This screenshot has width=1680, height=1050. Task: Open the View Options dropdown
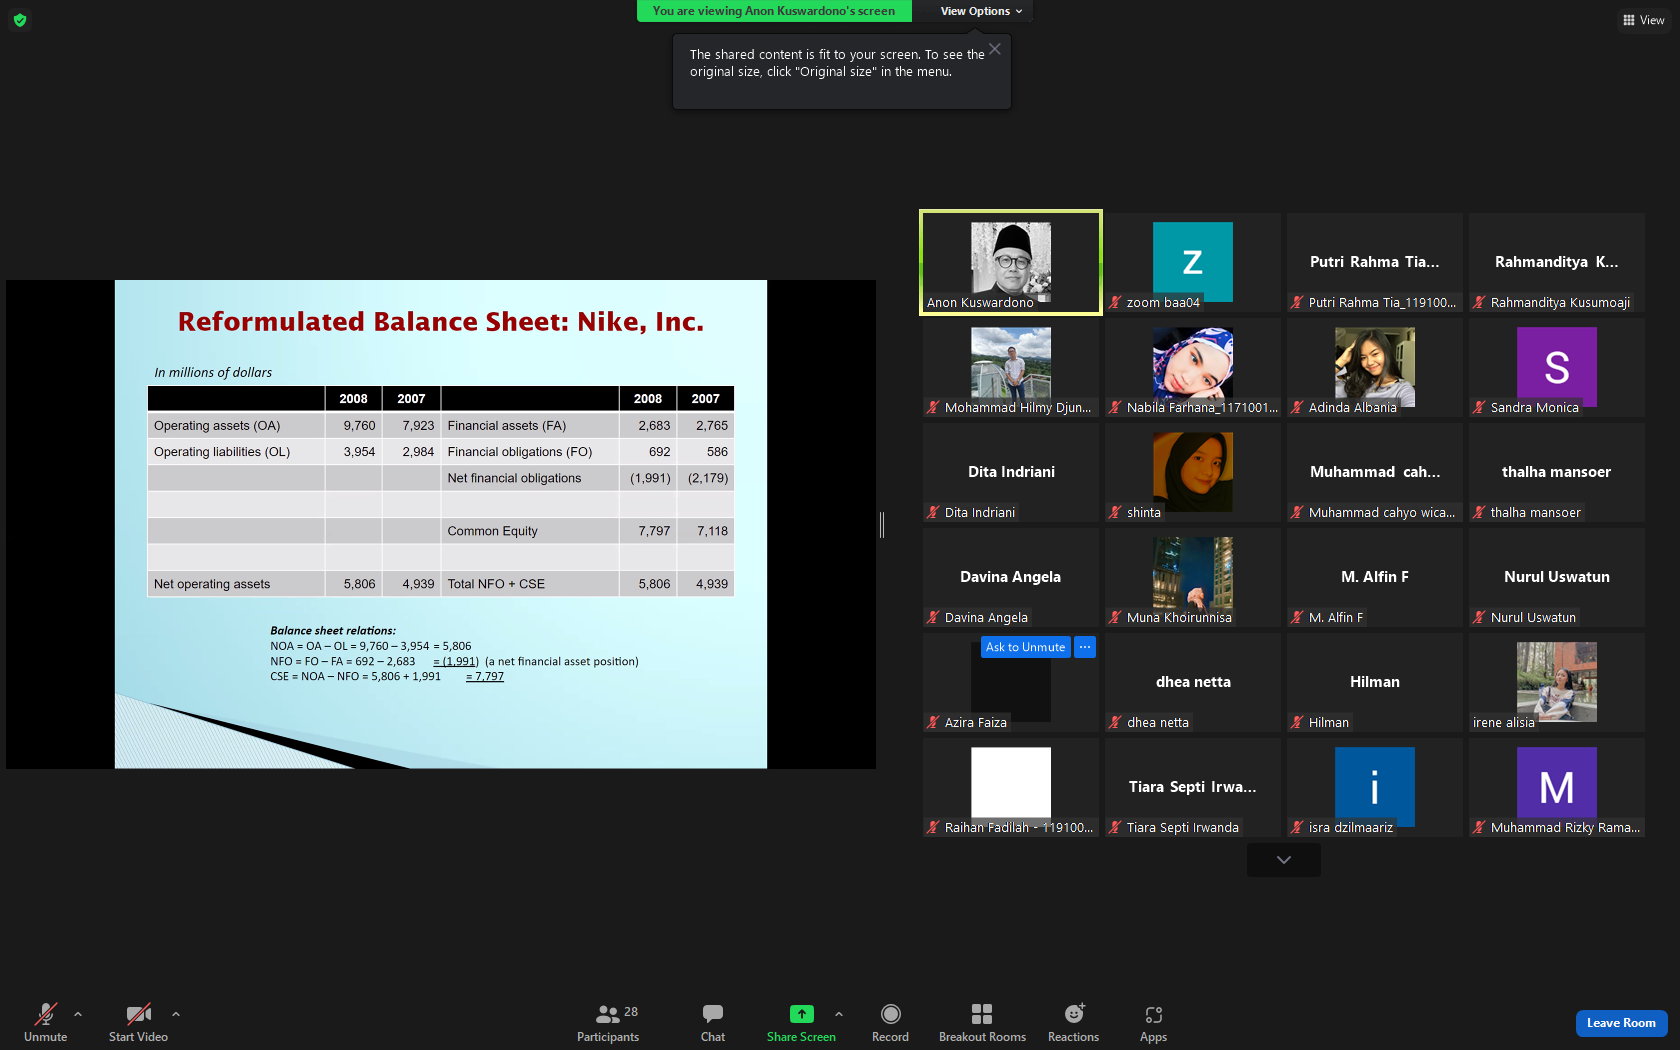[x=981, y=11]
